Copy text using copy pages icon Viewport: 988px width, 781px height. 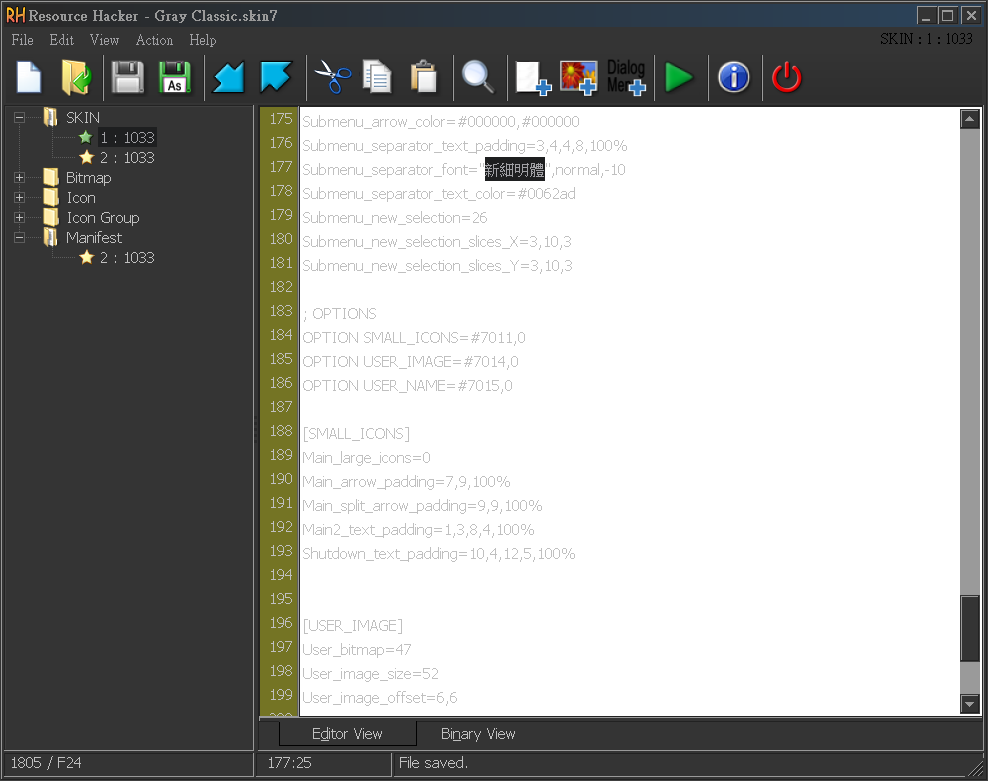click(377, 78)
